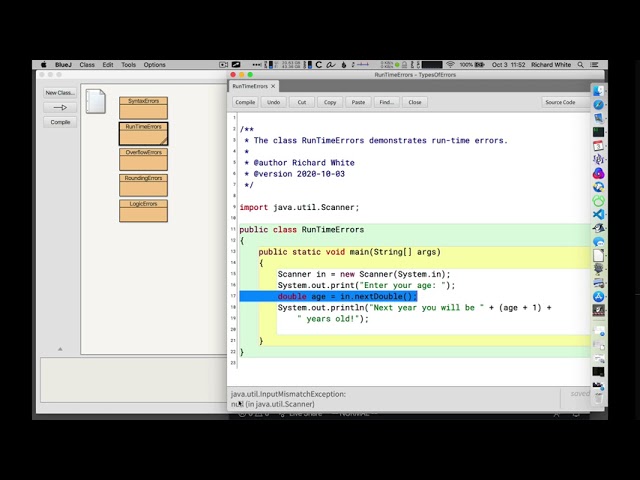The image size is (640, 480).
Task: Open Find in the editor toolbar
Action: [387, 102]
